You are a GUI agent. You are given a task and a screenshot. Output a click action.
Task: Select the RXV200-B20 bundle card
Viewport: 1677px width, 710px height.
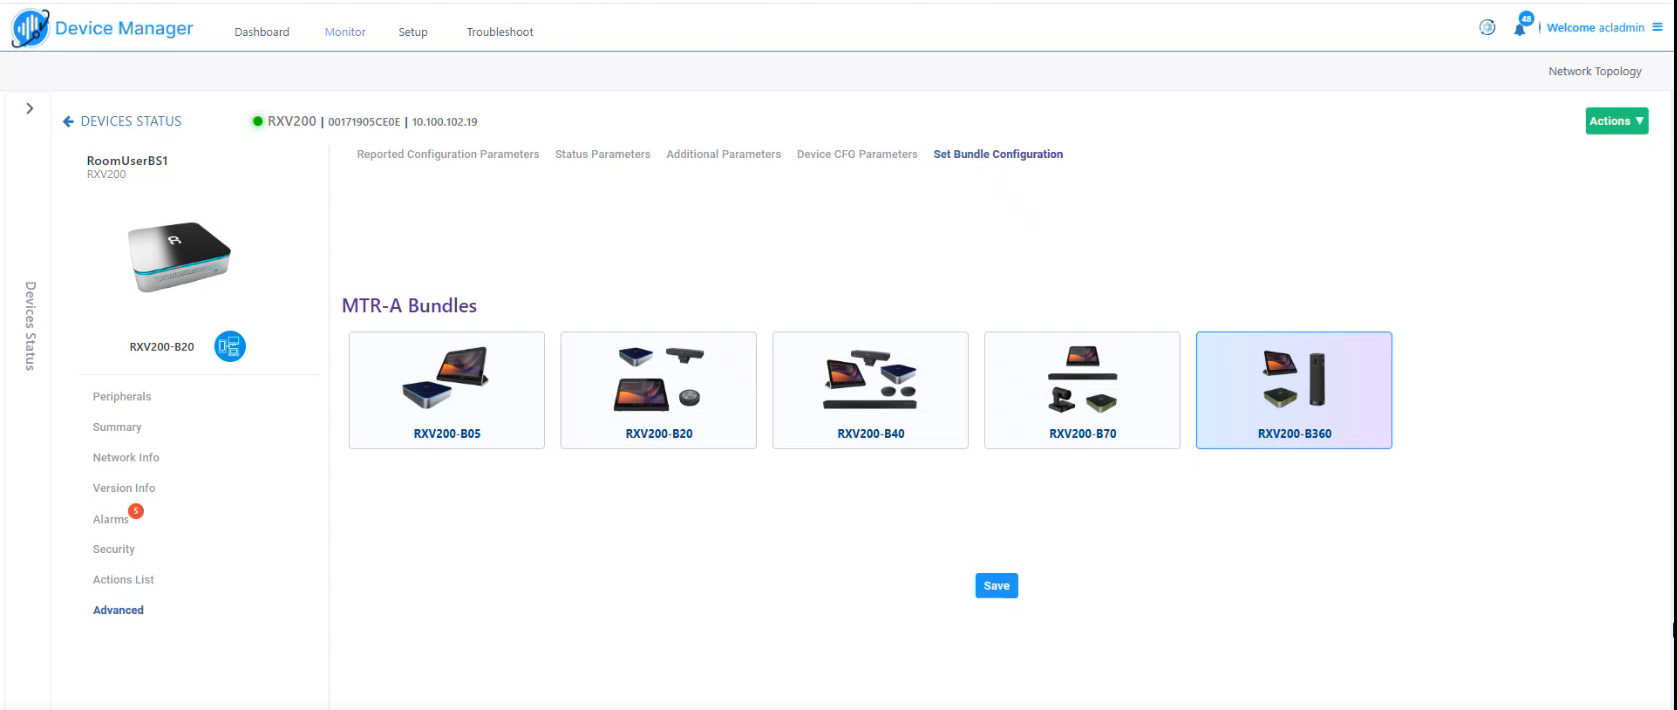coord(659,390)
